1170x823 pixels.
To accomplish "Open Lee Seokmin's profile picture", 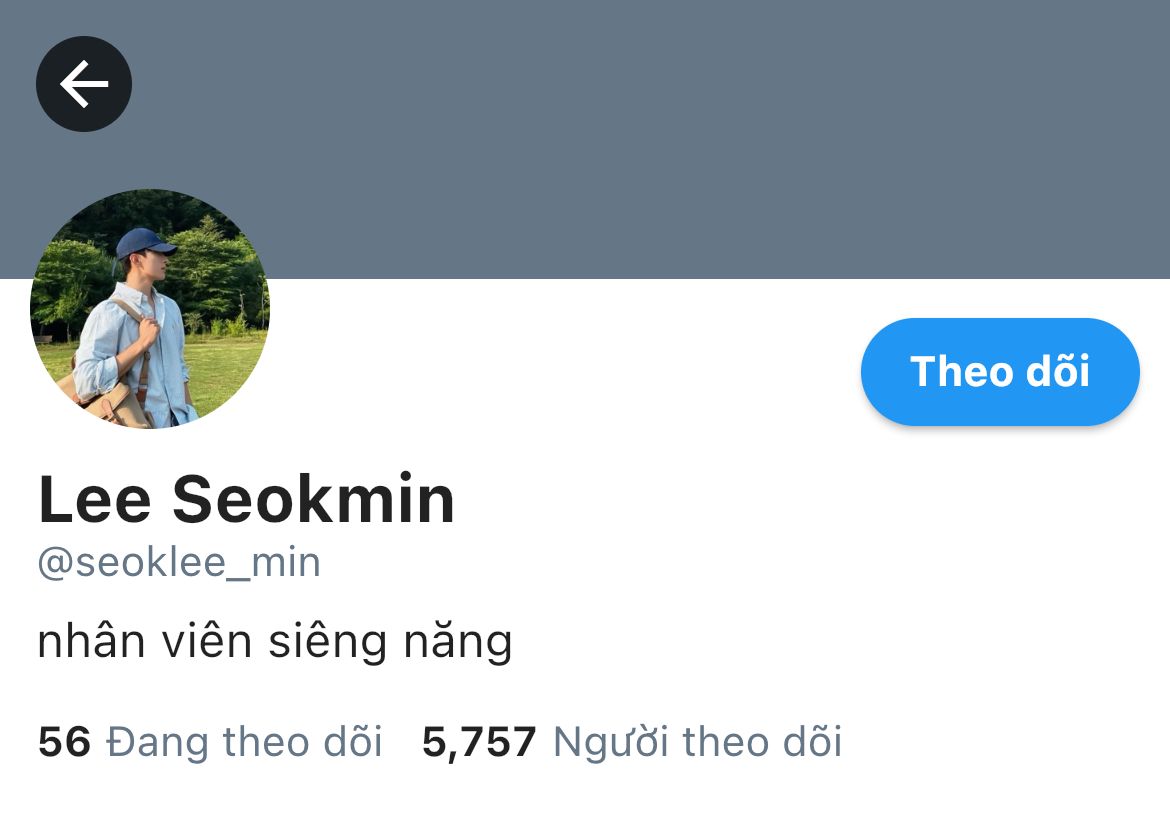I will pos(149,308).
